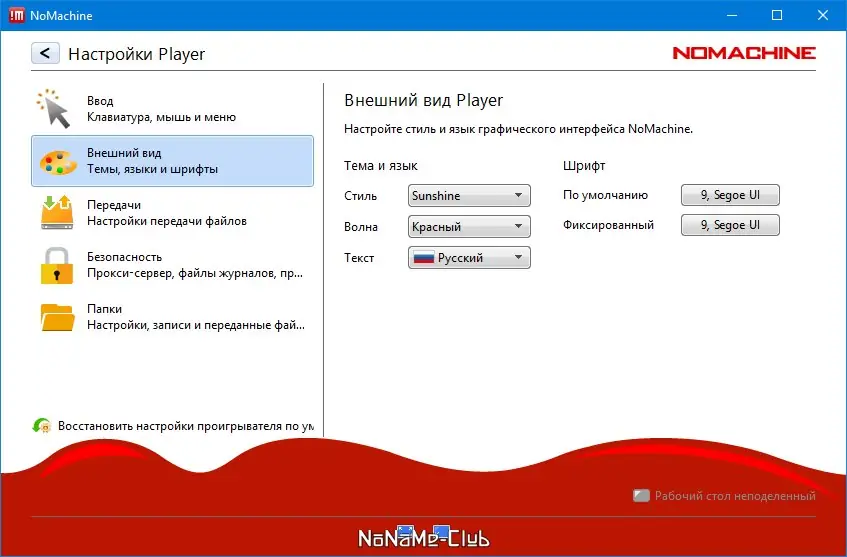This screenshot has height=557, width=847.
Task: Maximize the NoMachine window
Action: [x=777, y=15]
